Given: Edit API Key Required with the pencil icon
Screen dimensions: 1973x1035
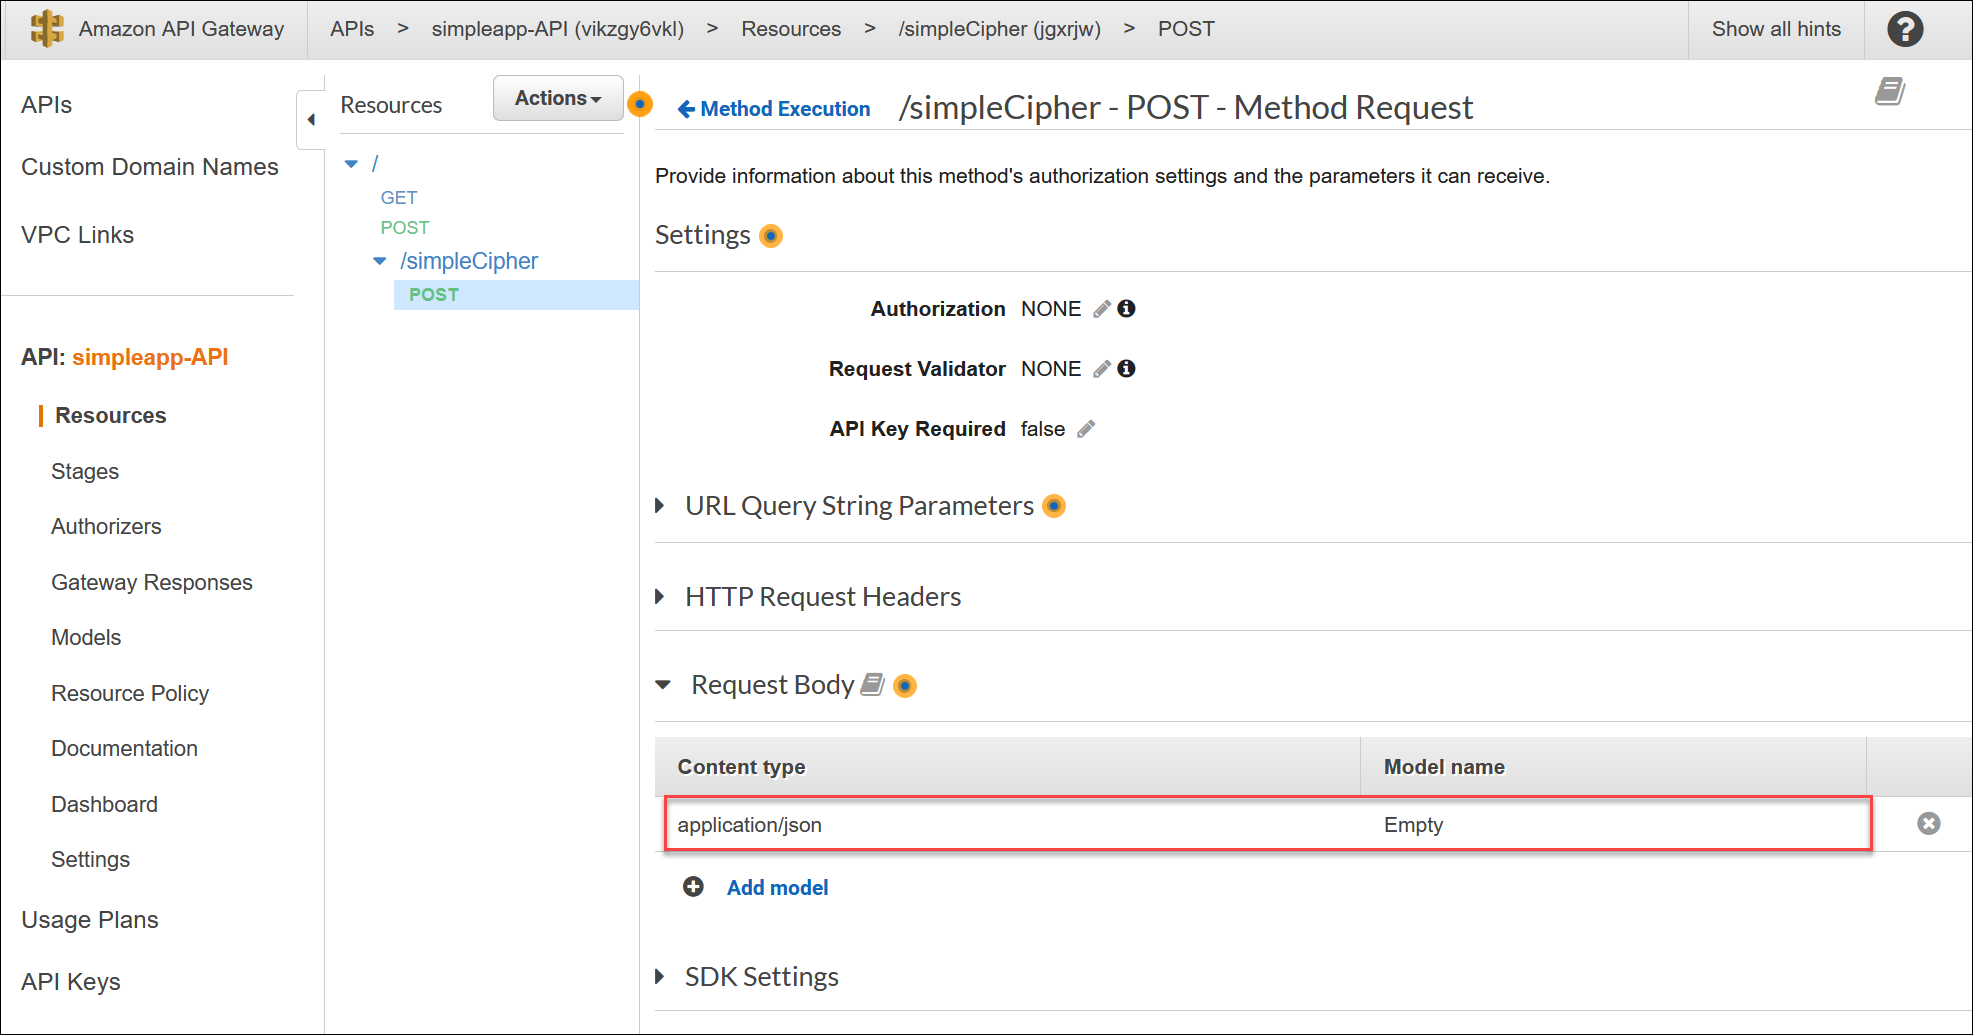Looking at the screenshot, I should click(1086, 429).
